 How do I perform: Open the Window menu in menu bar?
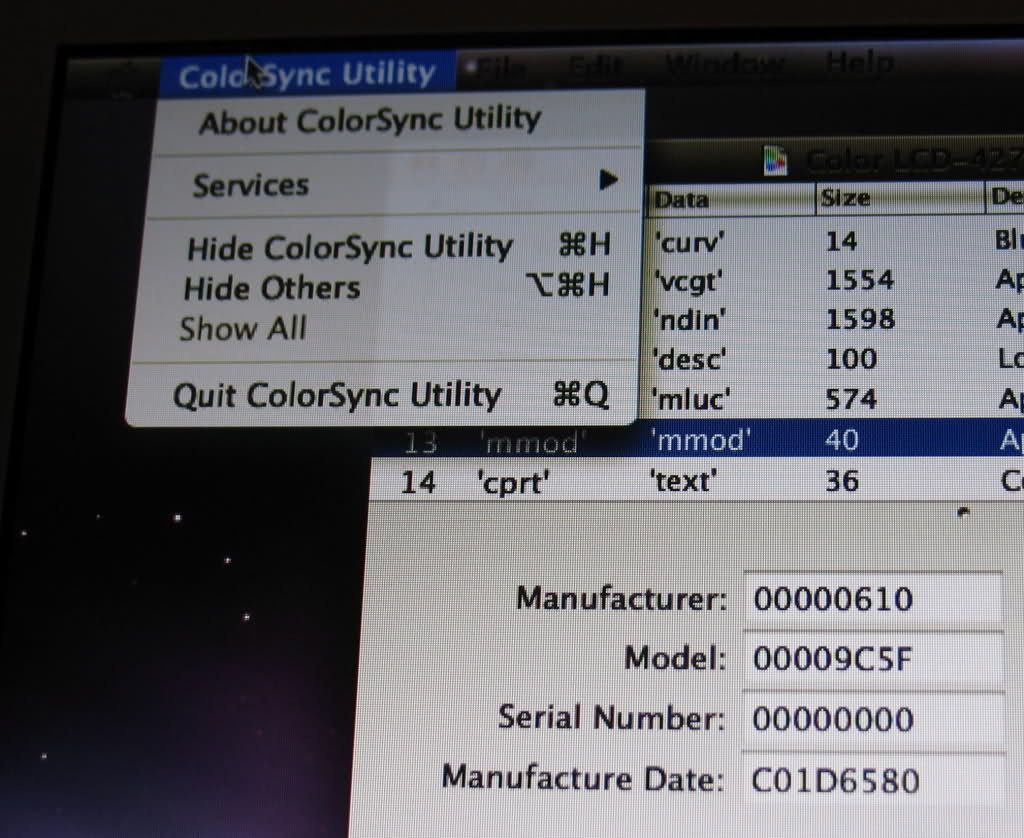coord(726,64)
